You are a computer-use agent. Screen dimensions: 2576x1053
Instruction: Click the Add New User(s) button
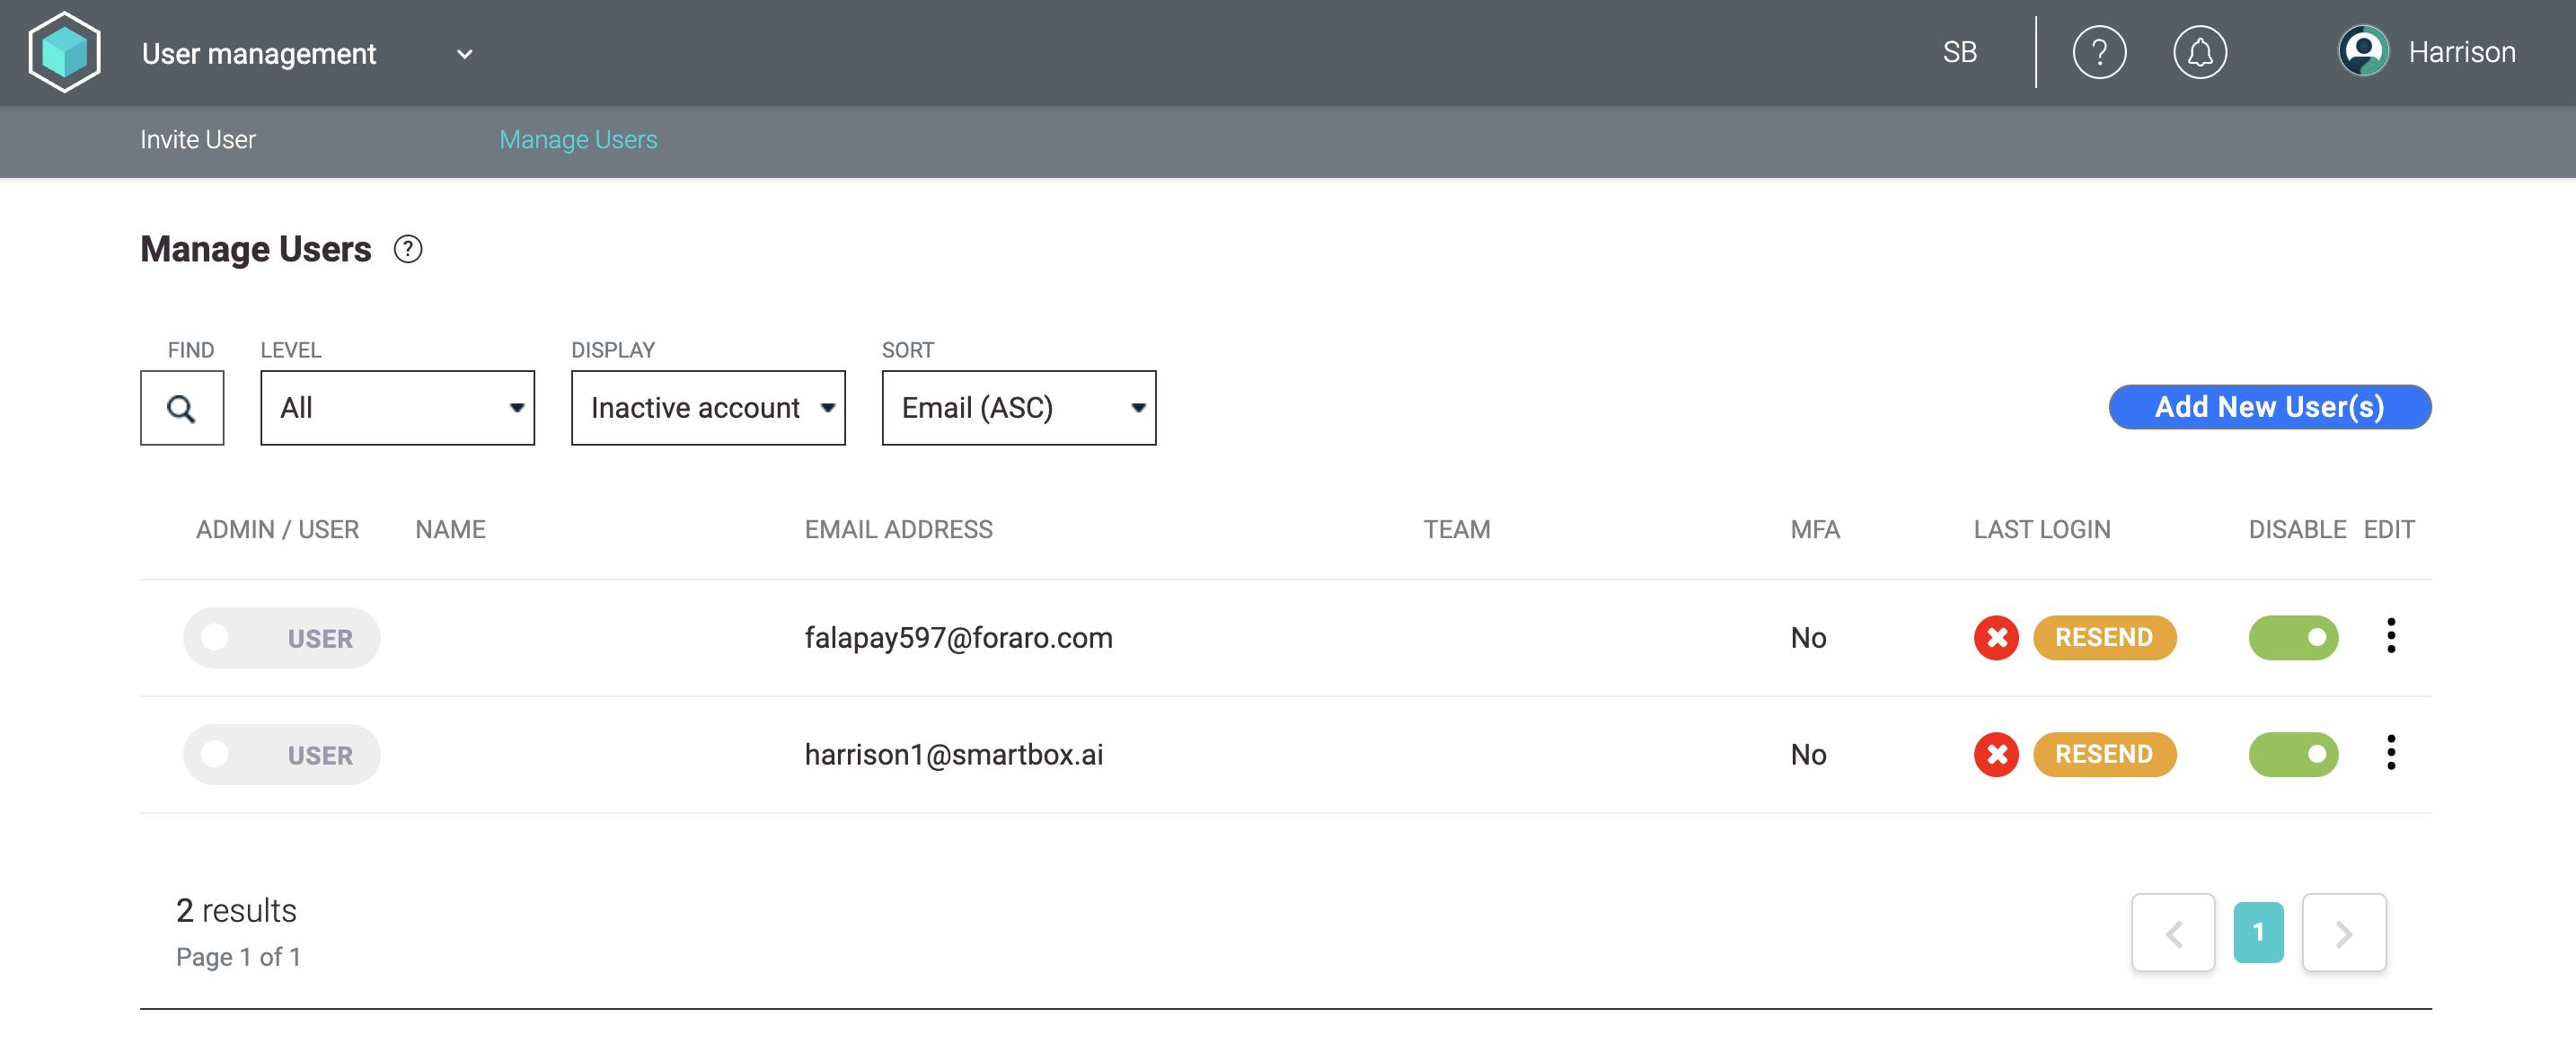[2269, 407]
